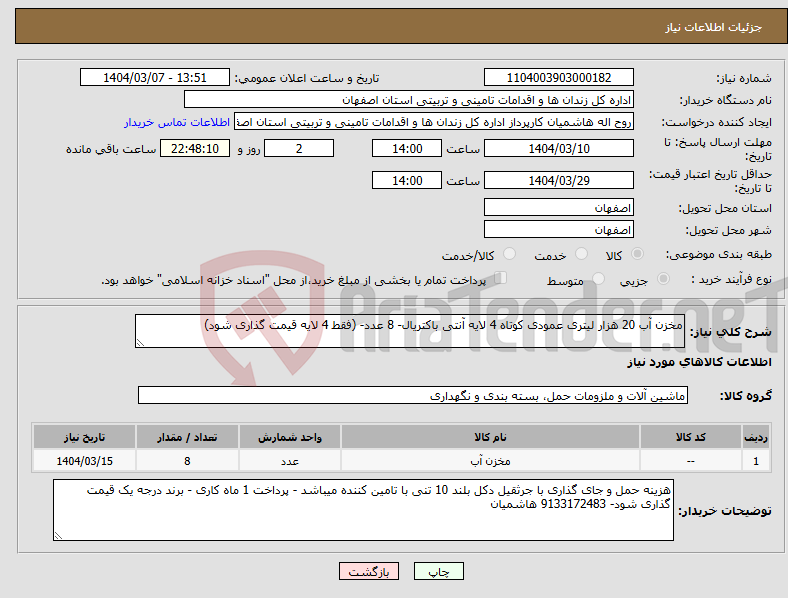Click the کد کالا column header
The image size is (788, 598).
pos(691,437)
